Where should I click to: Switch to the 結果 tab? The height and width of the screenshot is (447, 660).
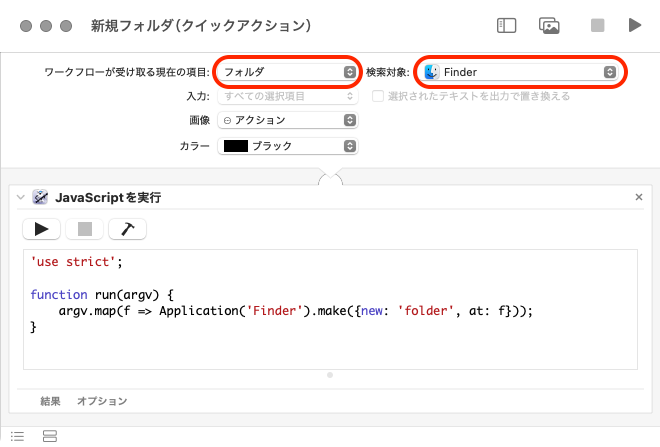point(50,401)
